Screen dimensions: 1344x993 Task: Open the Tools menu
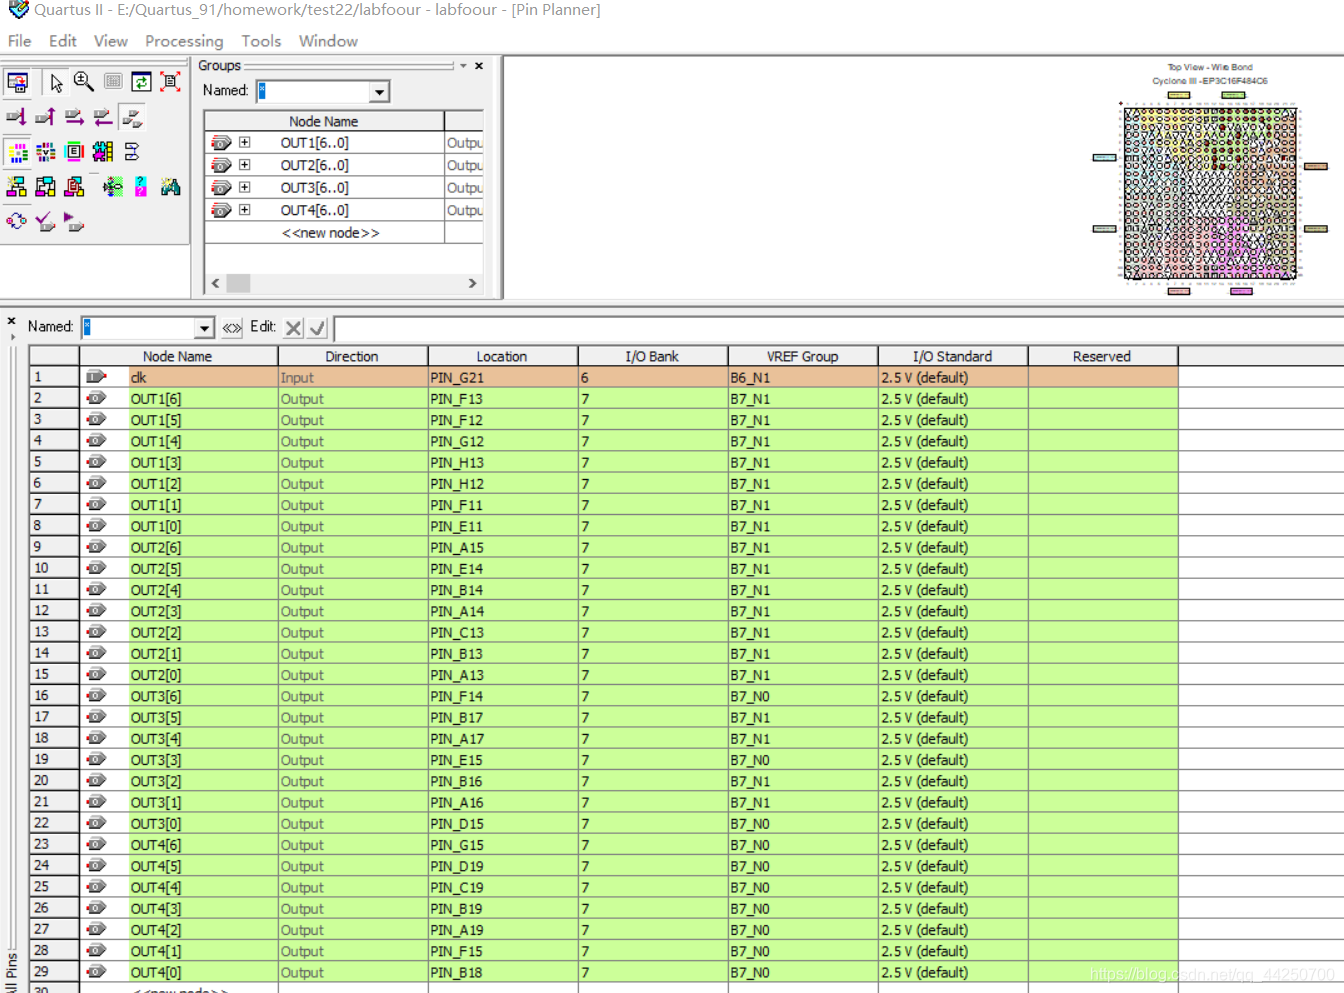tap(261, 41)
